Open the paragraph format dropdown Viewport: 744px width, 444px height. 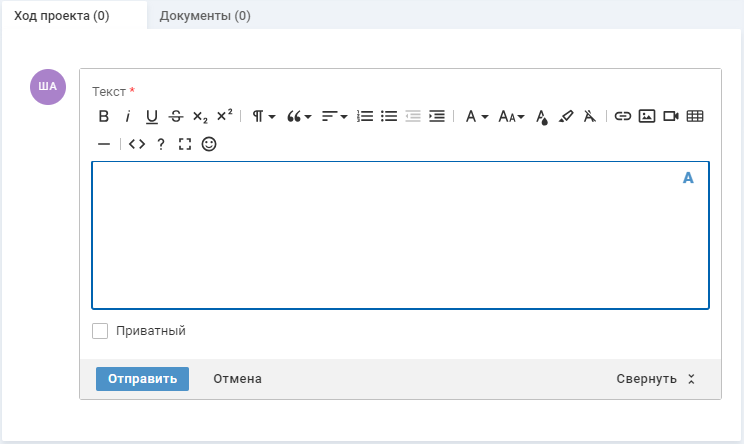(263, 116)
